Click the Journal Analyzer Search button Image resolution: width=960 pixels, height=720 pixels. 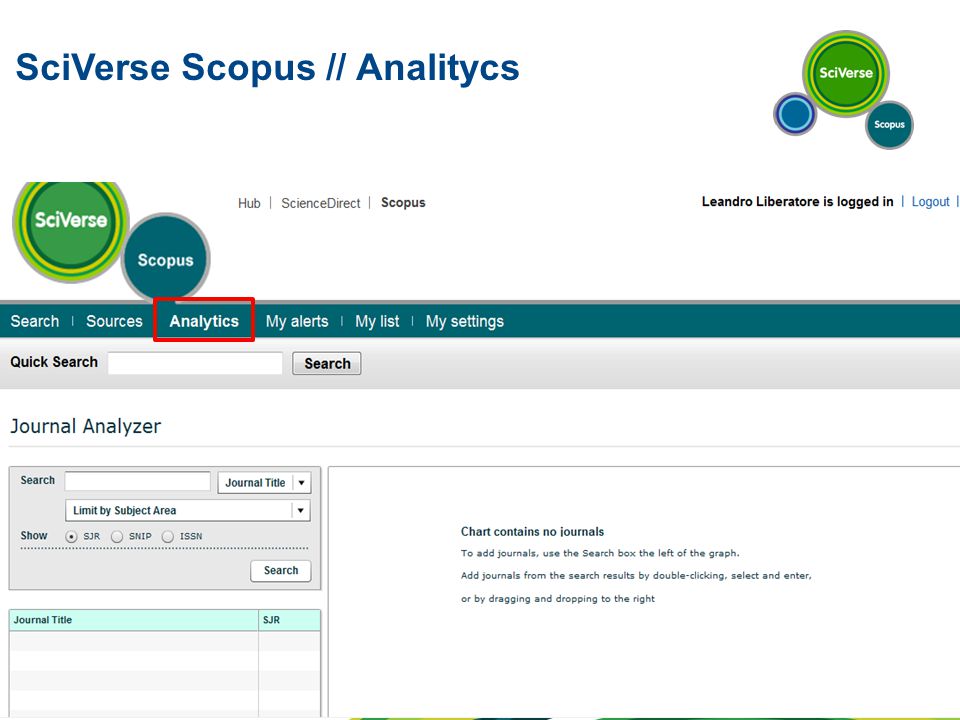pyautogui.click(x=281, y=571)
